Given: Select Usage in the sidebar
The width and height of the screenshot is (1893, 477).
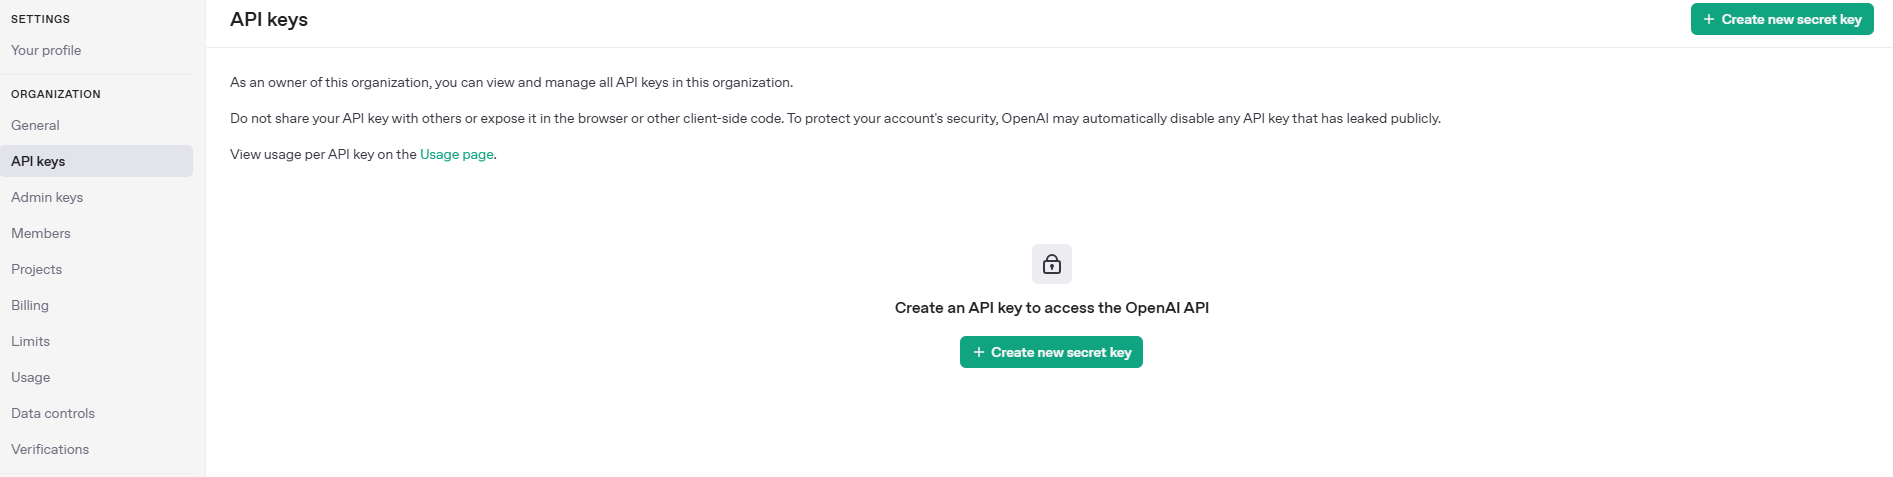Looking at the screenshot, I should [31, 377].
